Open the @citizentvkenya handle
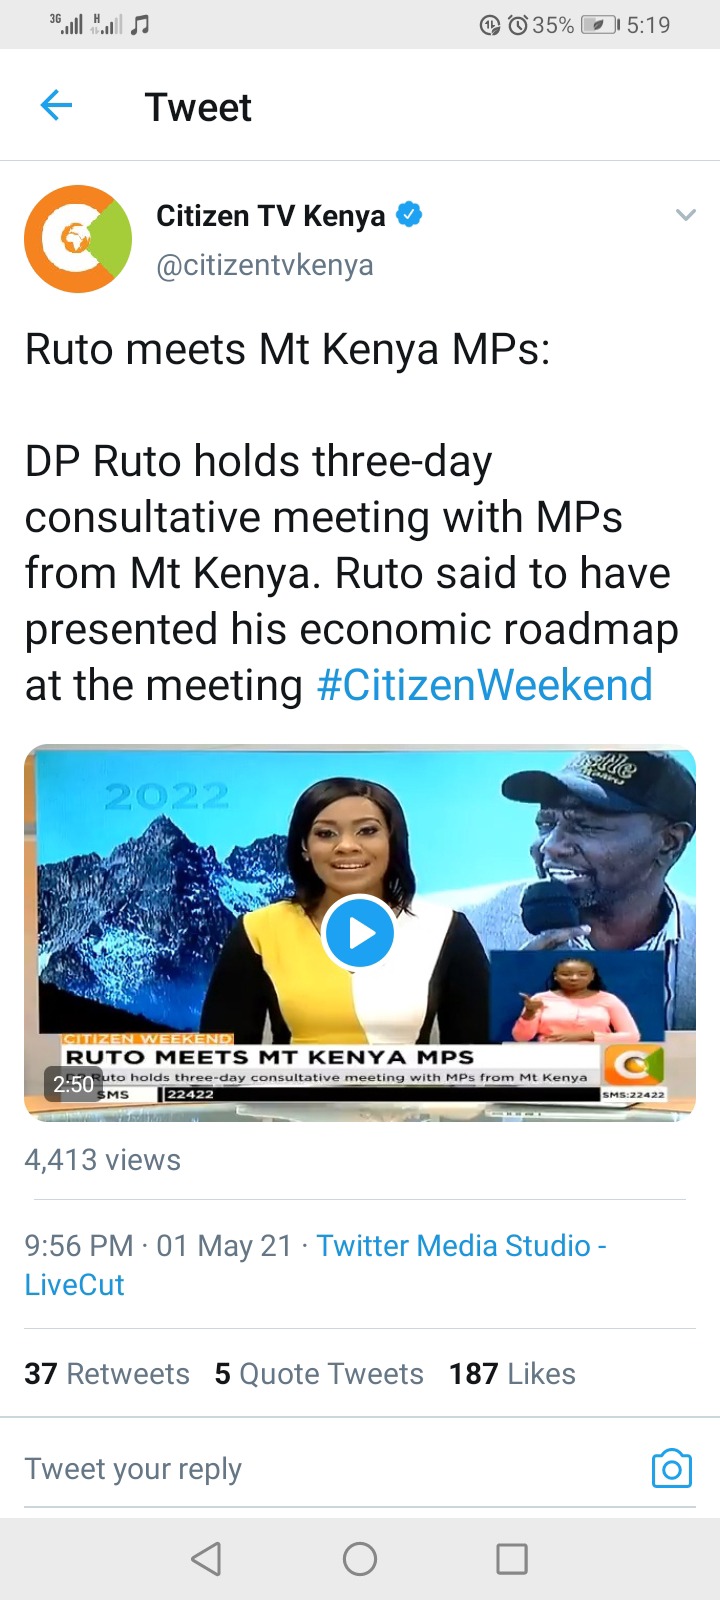Screen dimensions: 720x1600 pos(265,265)
